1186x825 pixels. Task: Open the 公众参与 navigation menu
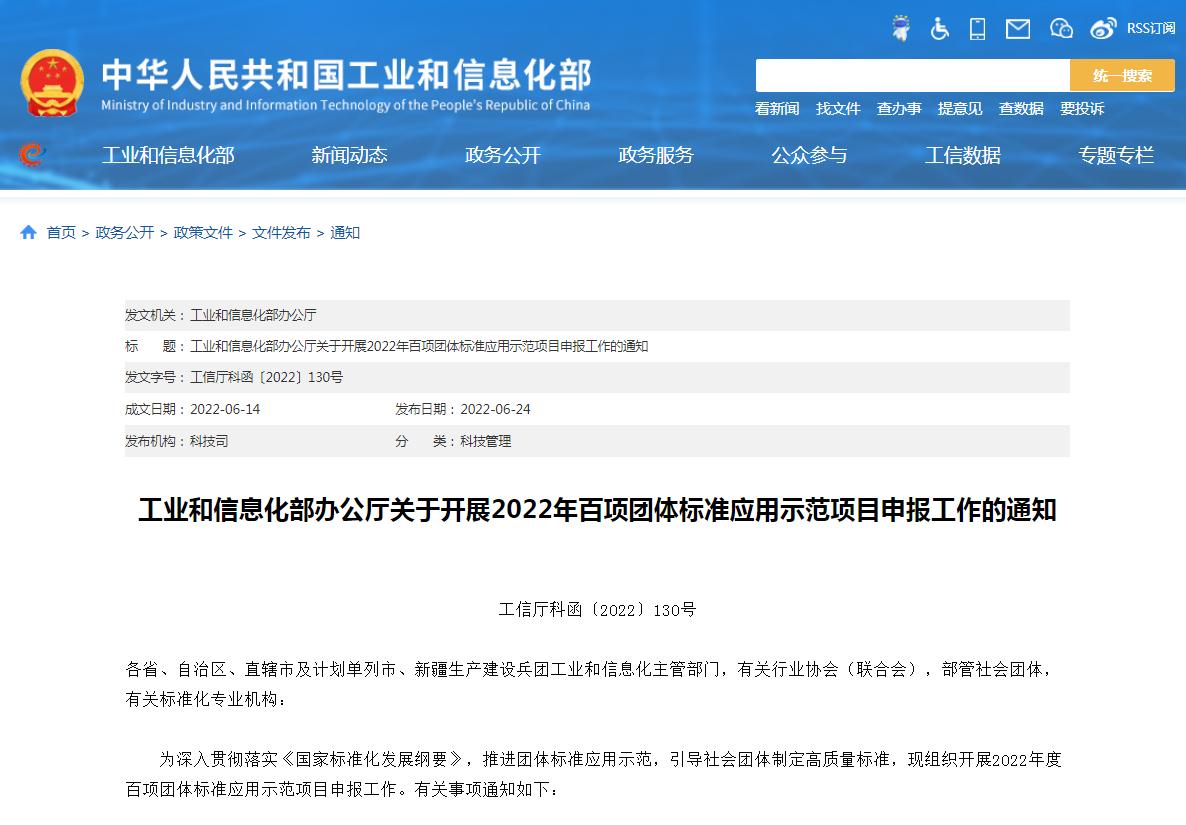(809, 155)
